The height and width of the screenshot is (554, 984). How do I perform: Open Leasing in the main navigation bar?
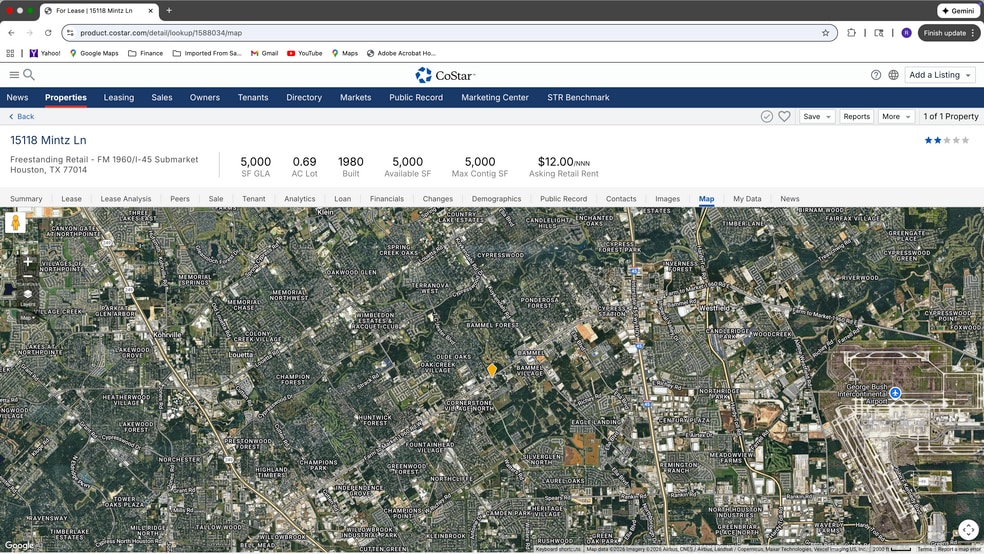[x=118, y=98]
